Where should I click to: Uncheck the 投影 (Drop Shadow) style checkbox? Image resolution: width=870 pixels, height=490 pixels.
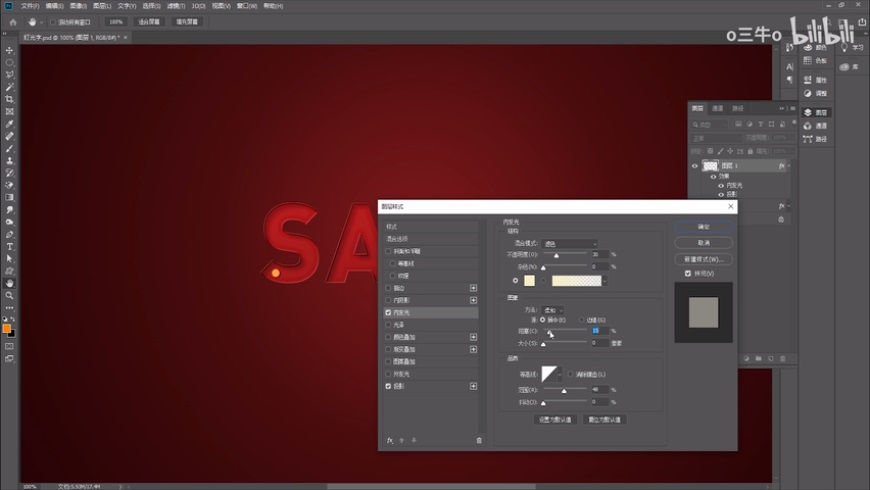[389, 386]
